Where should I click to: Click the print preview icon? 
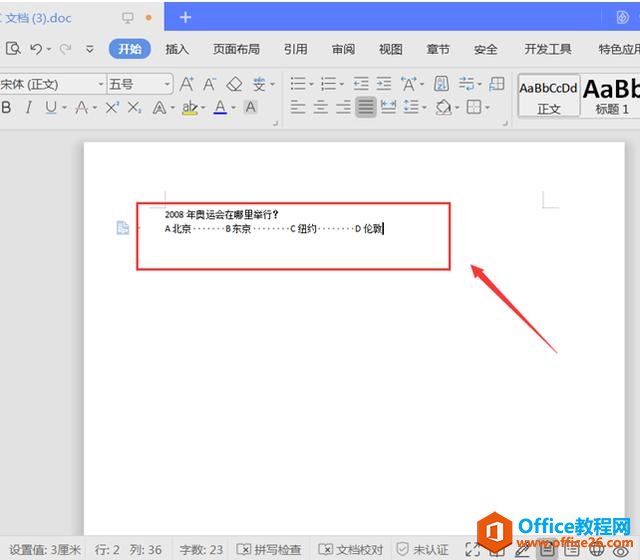click(x=13, y=49)
